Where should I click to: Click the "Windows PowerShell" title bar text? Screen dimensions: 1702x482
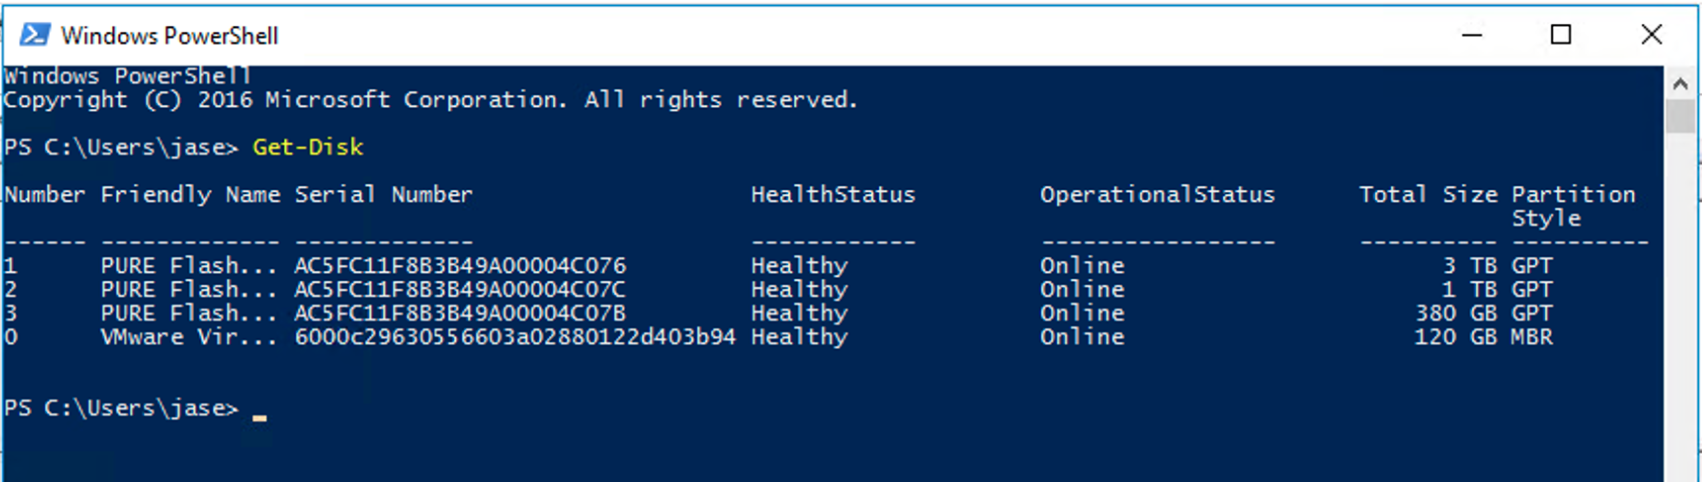169,36
